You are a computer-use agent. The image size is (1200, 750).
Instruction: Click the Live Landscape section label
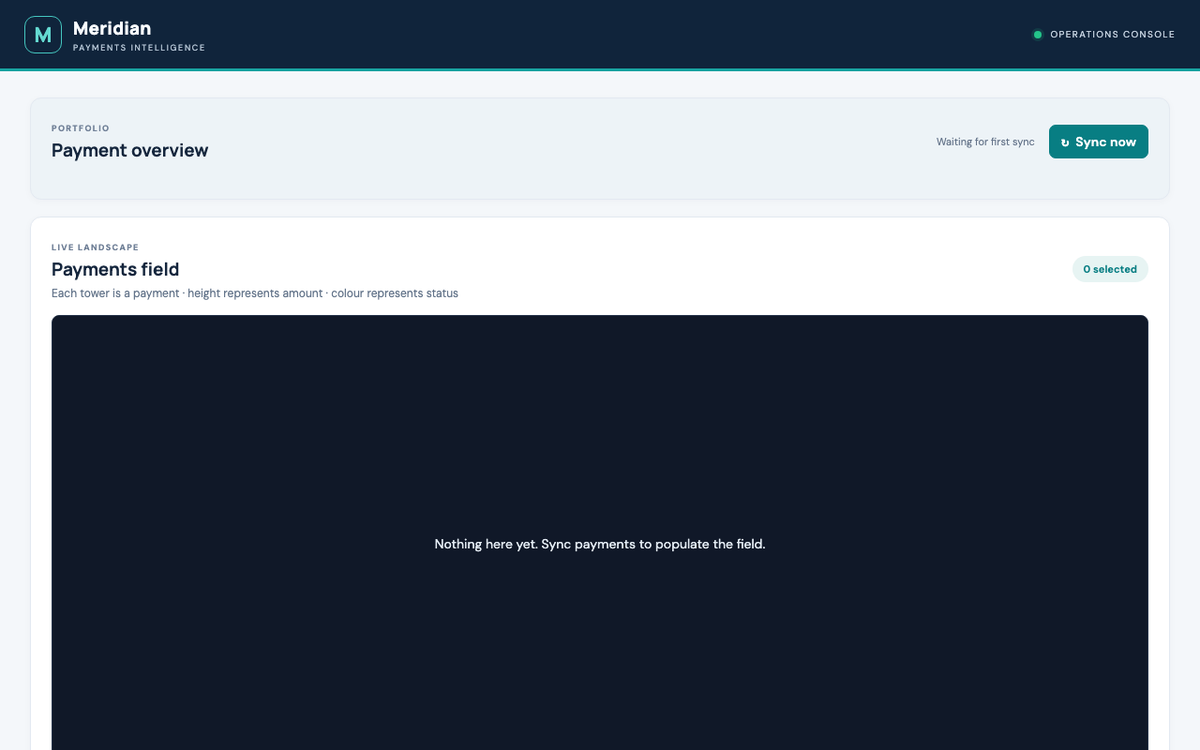[95, 247]
